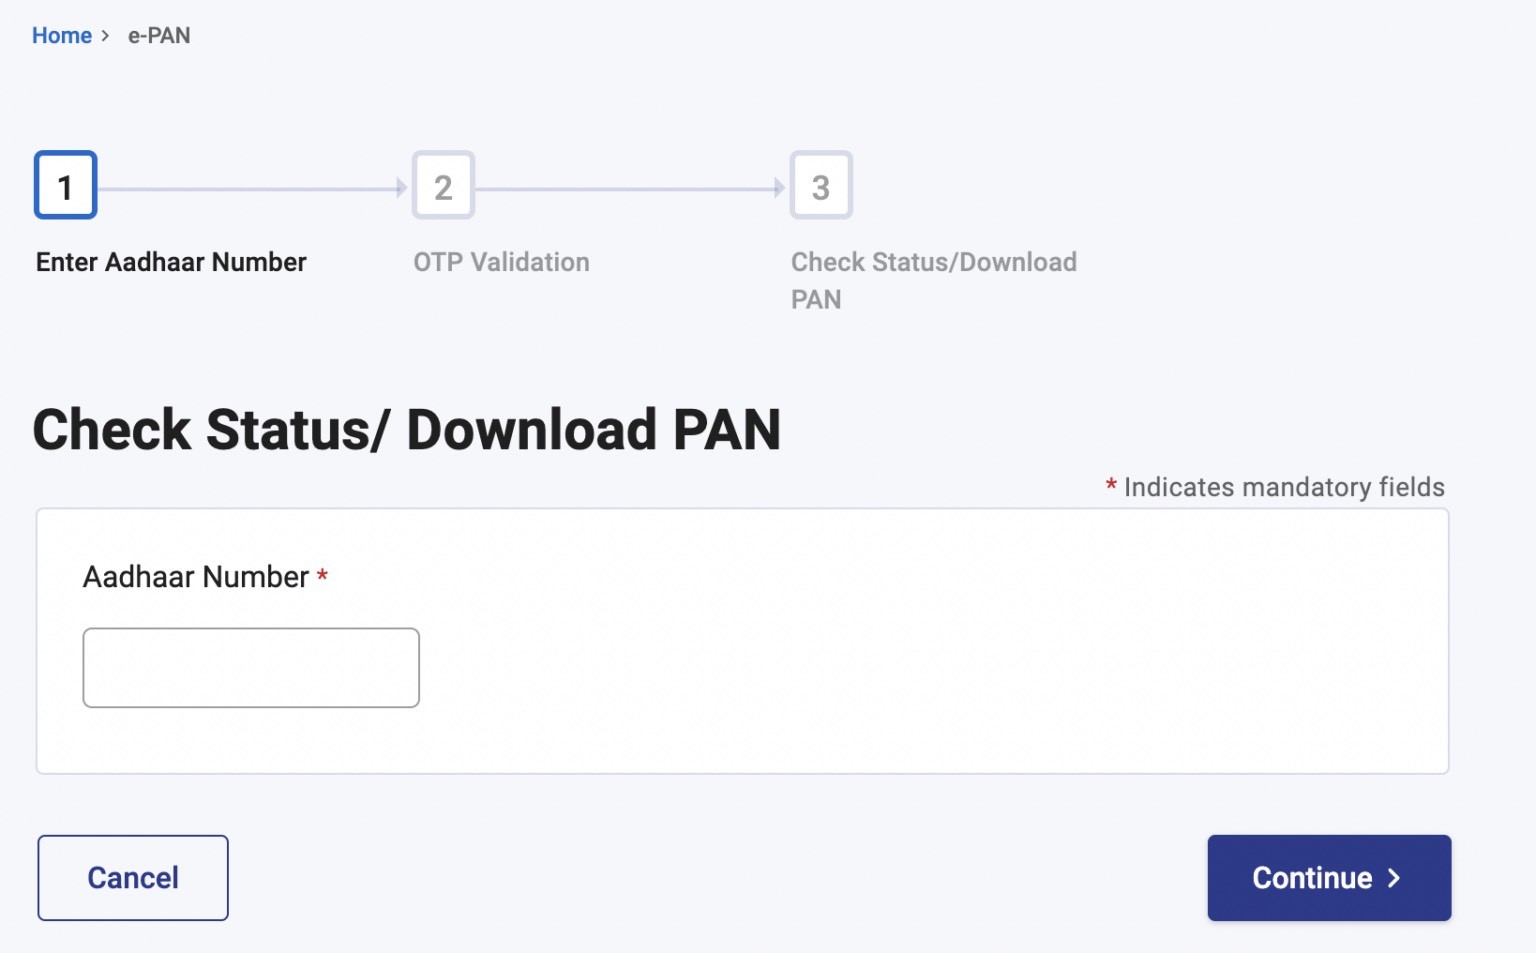Click the chevron arrow on Continue
1536x953 pixels.
click(1394, 878)
